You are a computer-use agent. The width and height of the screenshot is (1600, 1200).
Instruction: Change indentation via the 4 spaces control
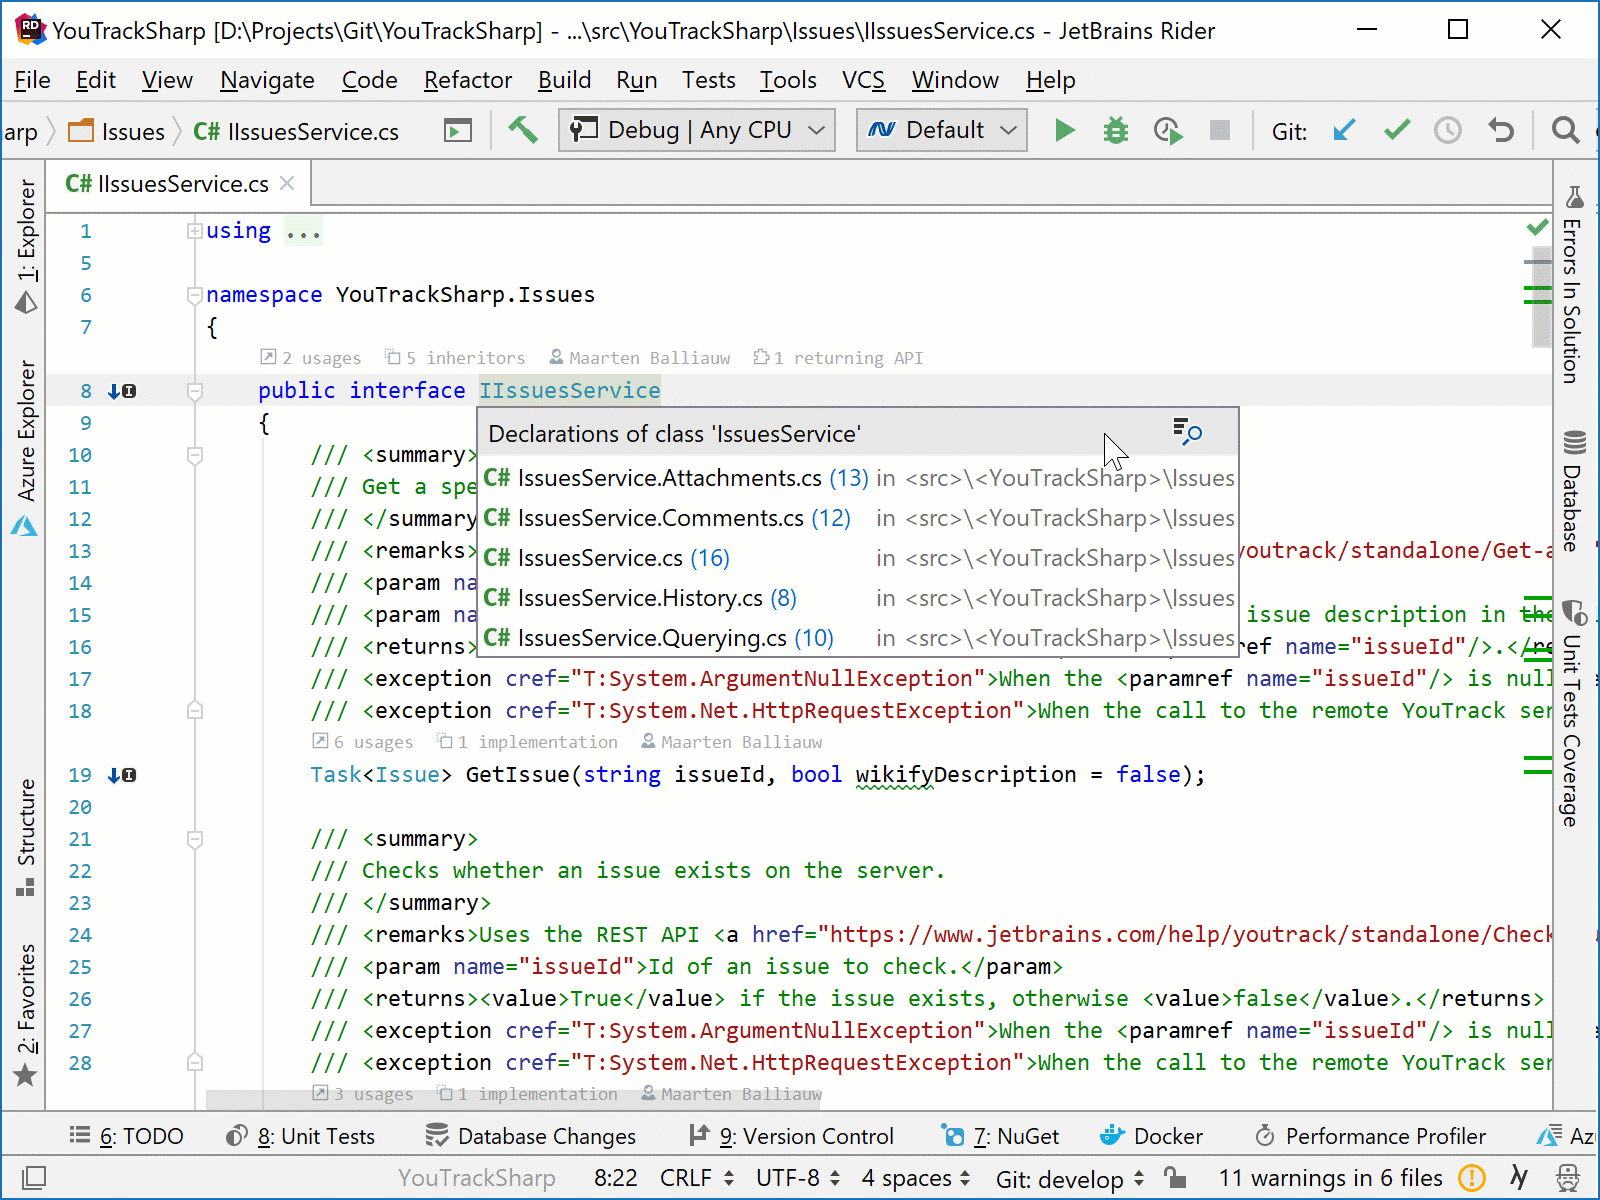(906, 1178)
